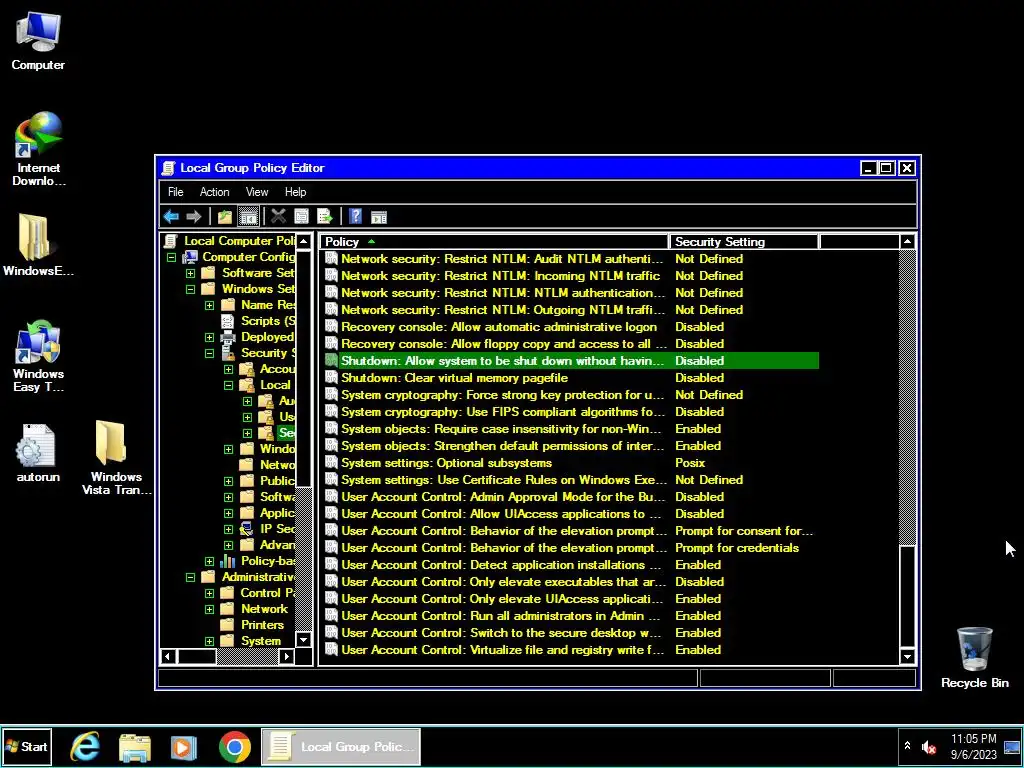This screenshot has width=1024, height=768.
Task: Click the Up One Level folder icon
Action: click(225, 216)
